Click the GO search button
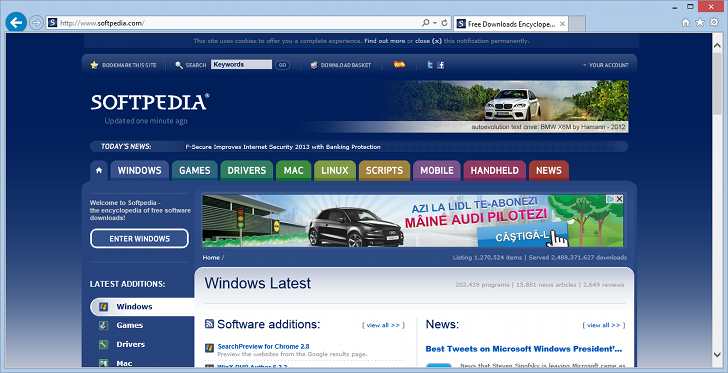This screenshot has height=373, width=728. click(282, 65)
